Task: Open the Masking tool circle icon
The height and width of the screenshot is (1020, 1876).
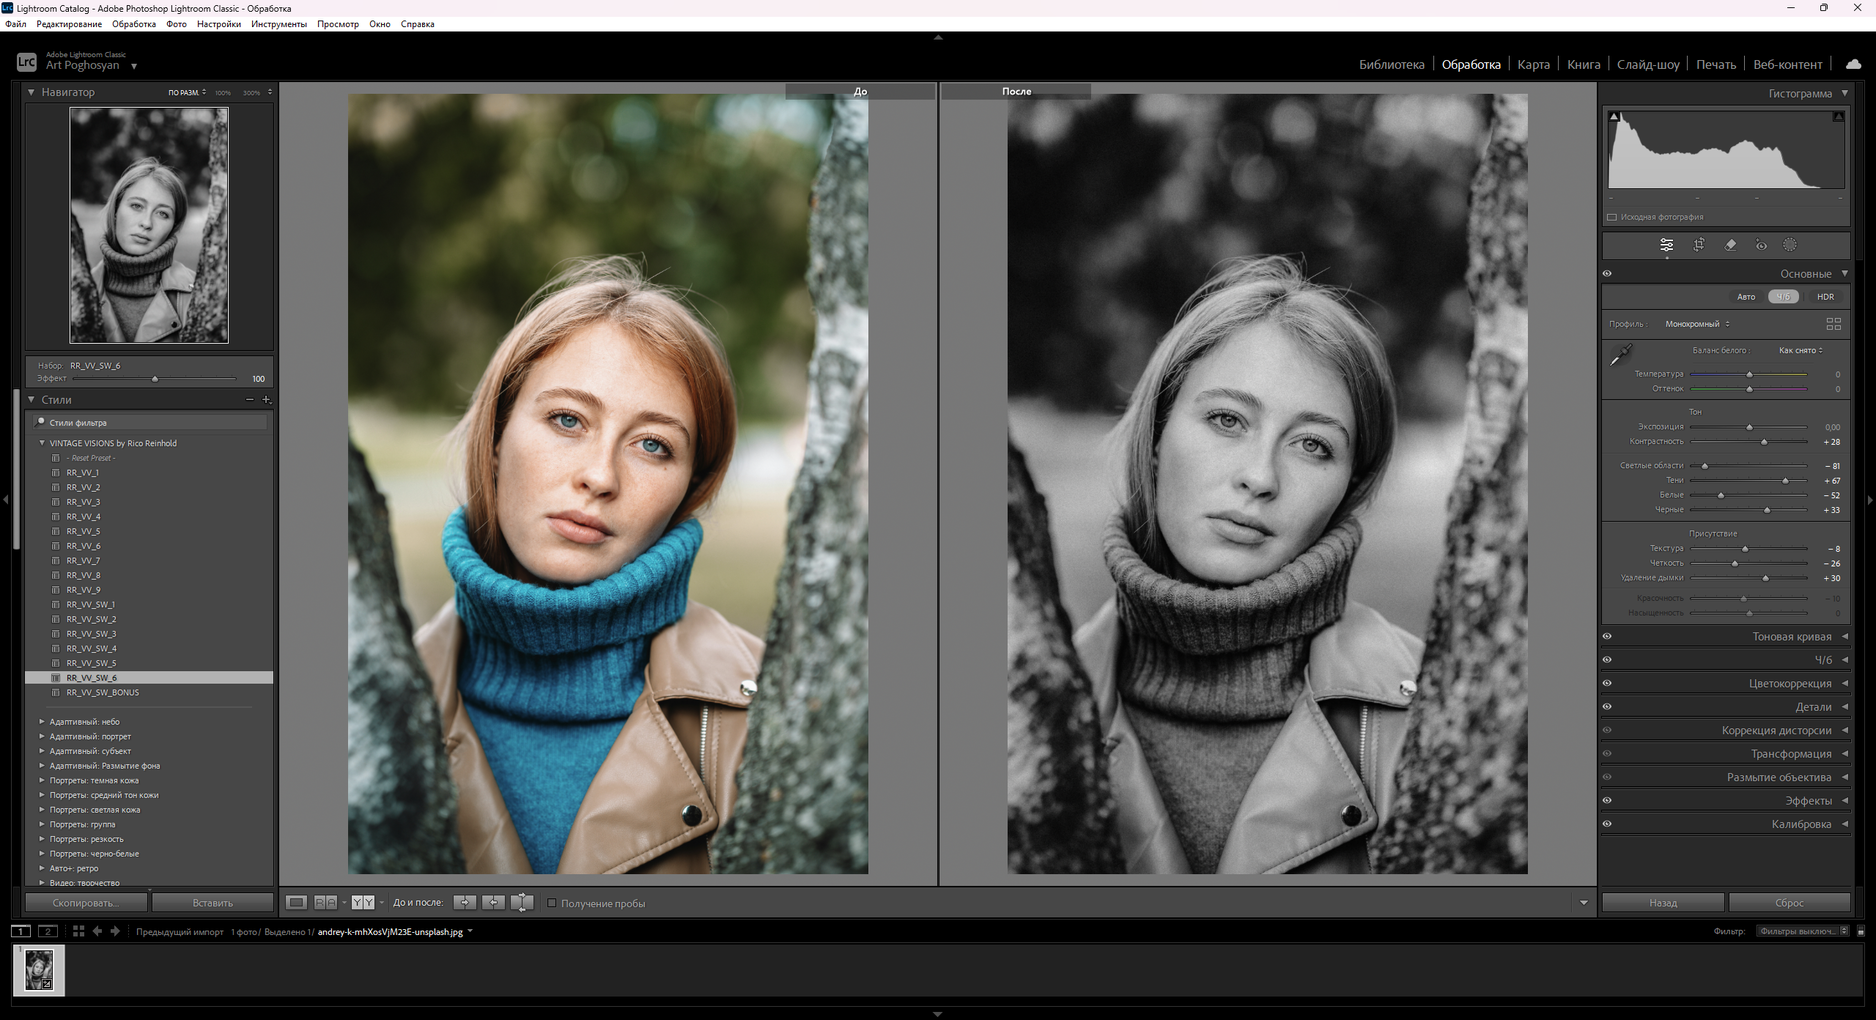Action: [x=1790, y=245]
